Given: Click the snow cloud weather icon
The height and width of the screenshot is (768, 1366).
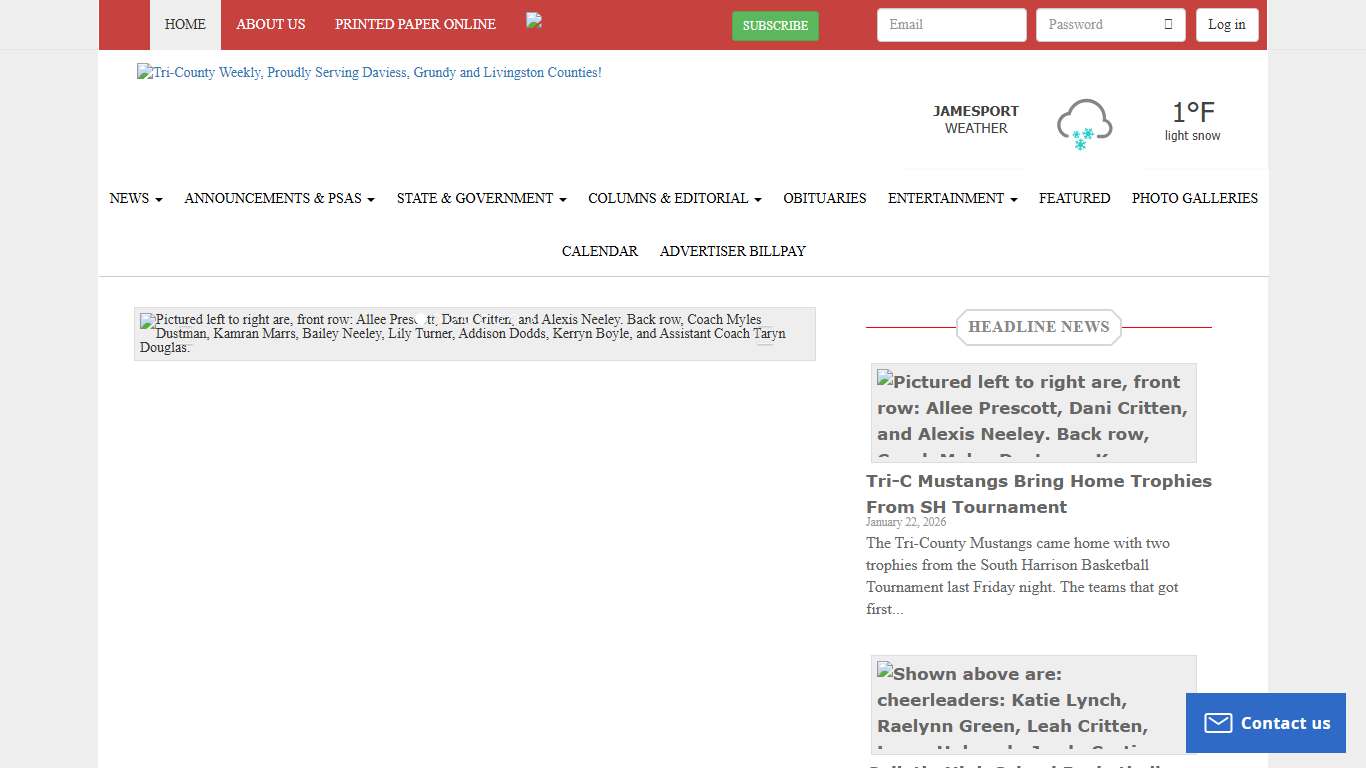Looking at the screenshot, I should (x=1084, y=124).
